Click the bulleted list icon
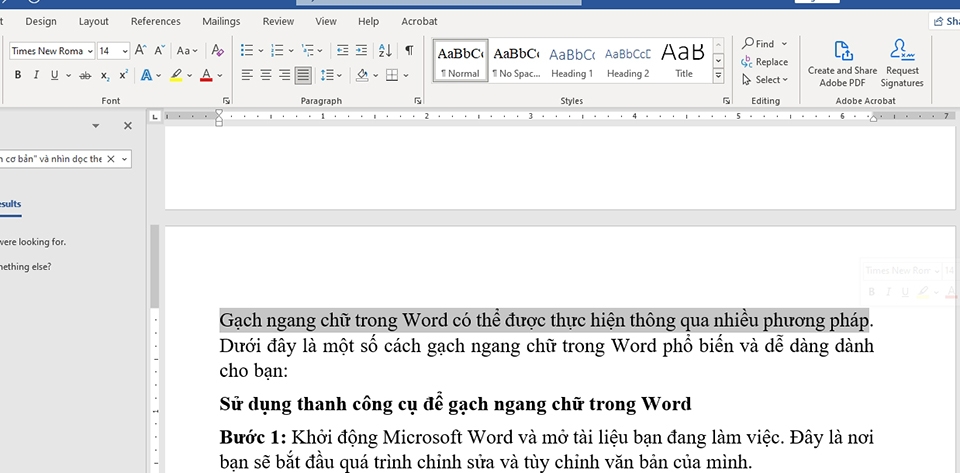960x473 pixels. pyautogui.click(x=247, y=51)
